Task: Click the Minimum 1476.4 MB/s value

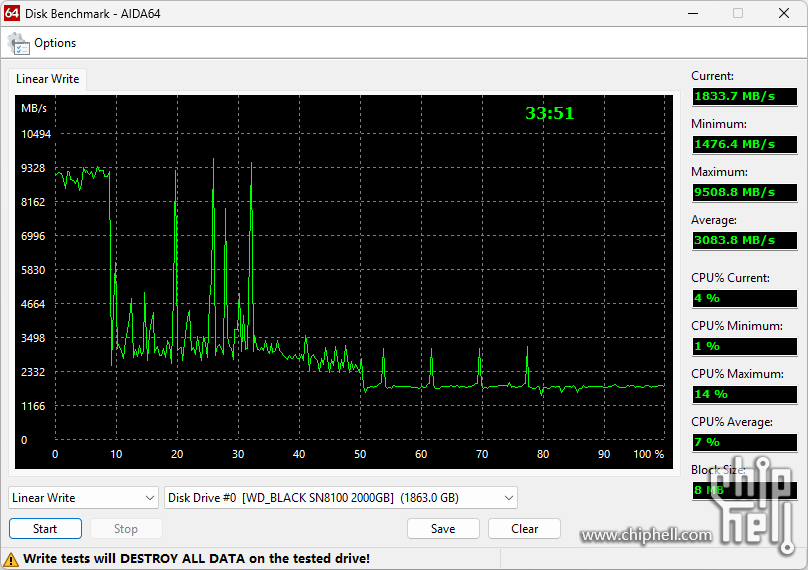Action: coord(745,144)
